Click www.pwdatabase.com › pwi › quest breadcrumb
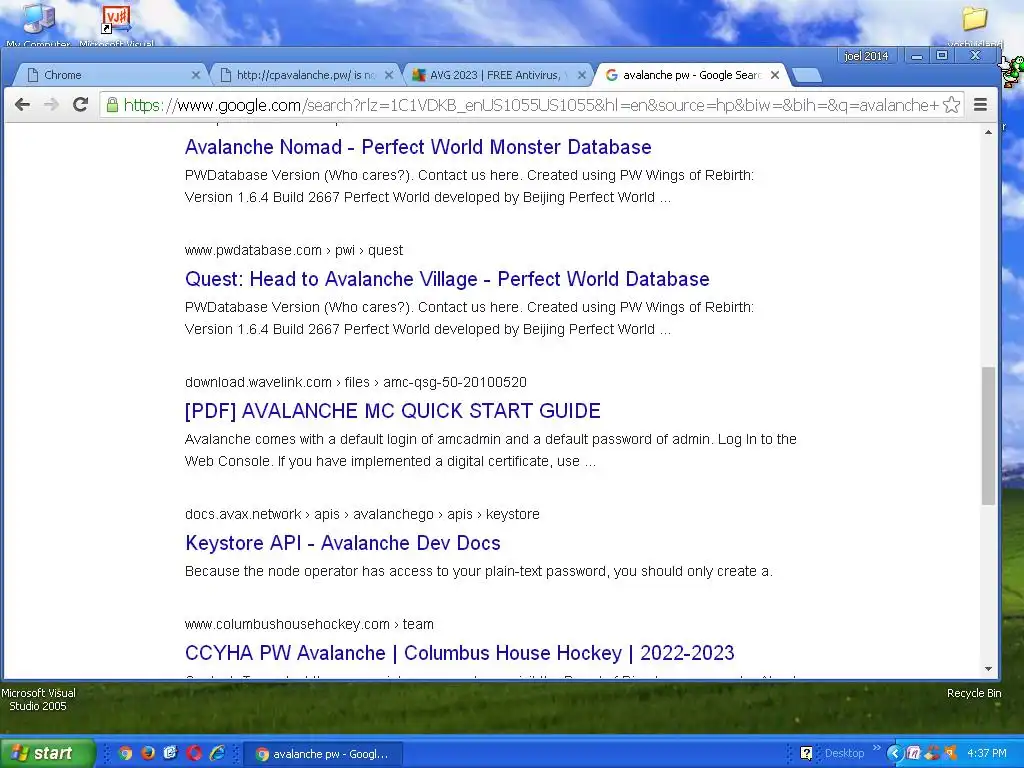 tap(294, 250)
